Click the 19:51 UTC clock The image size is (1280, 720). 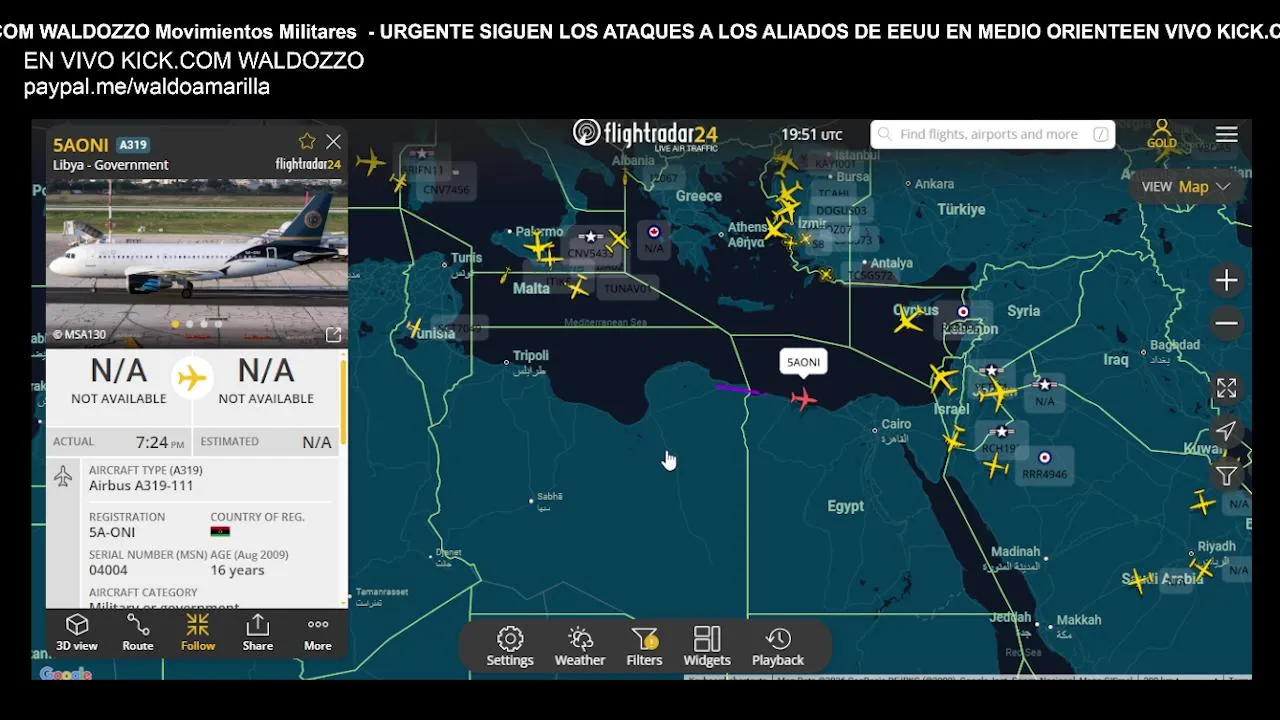point(812,134)
